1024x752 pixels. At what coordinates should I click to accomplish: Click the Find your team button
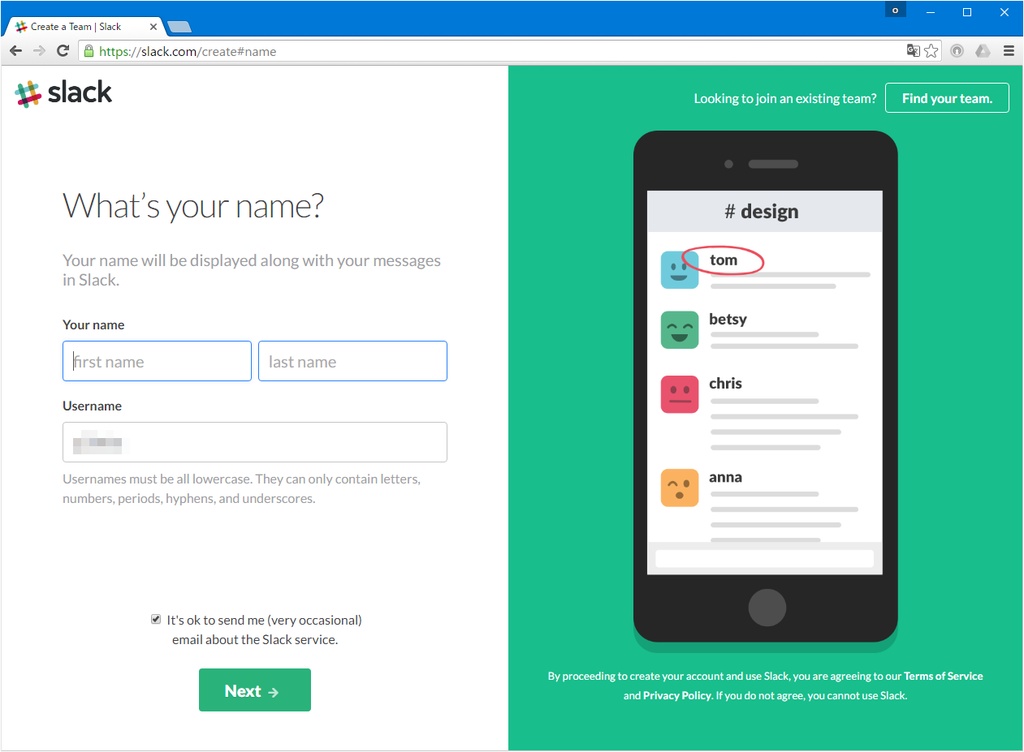click(947, 98)
